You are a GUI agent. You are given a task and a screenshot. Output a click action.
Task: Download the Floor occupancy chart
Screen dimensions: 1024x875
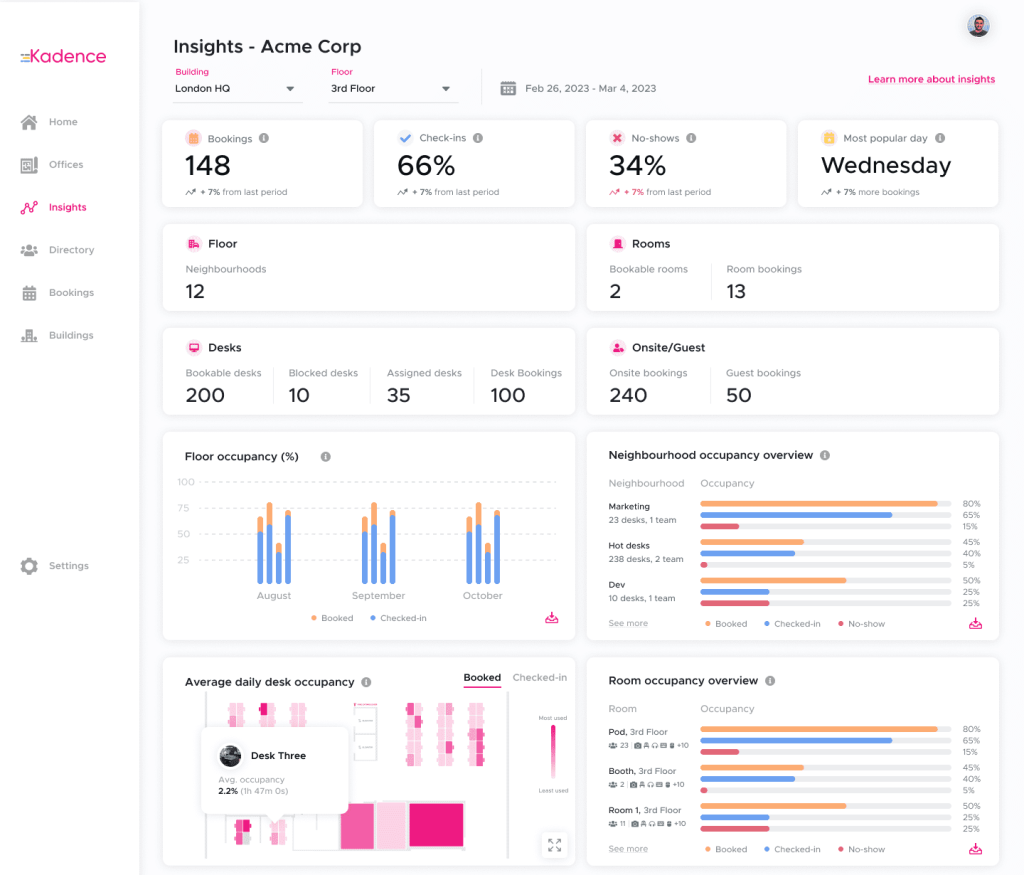tap(551, 618)
